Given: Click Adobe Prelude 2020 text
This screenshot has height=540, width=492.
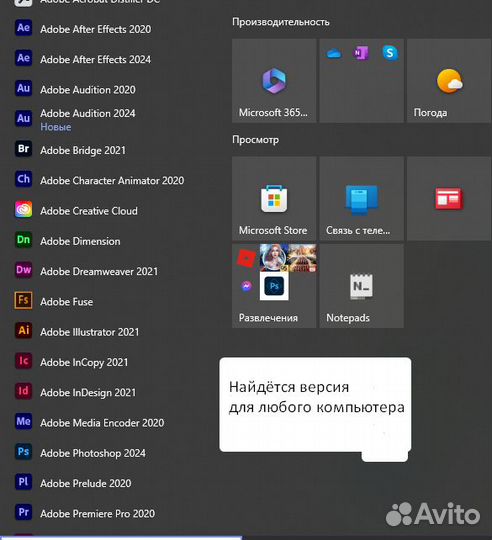Looking at the screenshot, I should pos(86,483).
